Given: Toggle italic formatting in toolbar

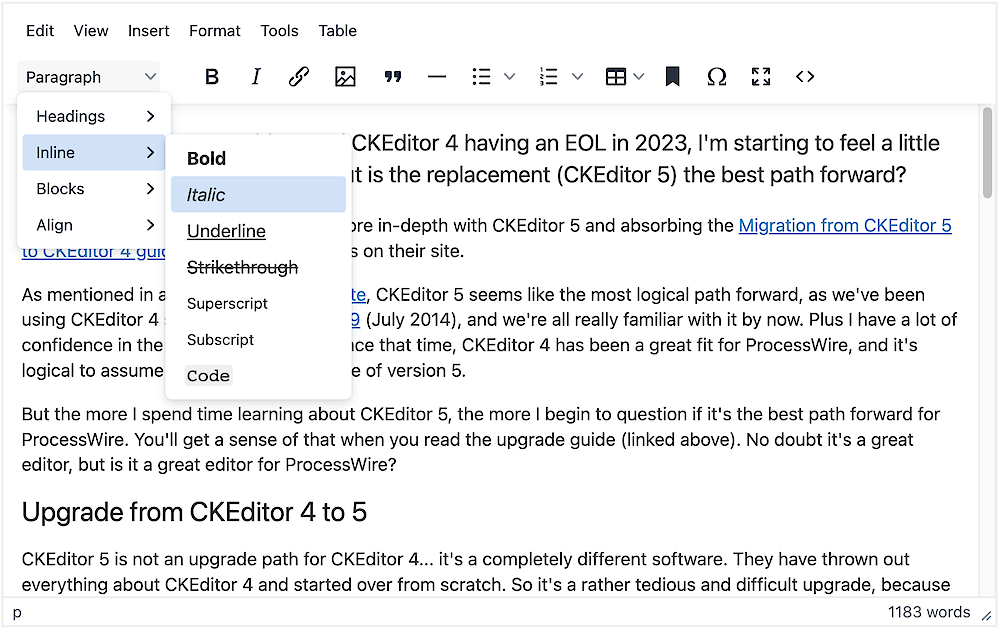Looking at the screenshot, I should pos(256,77).
